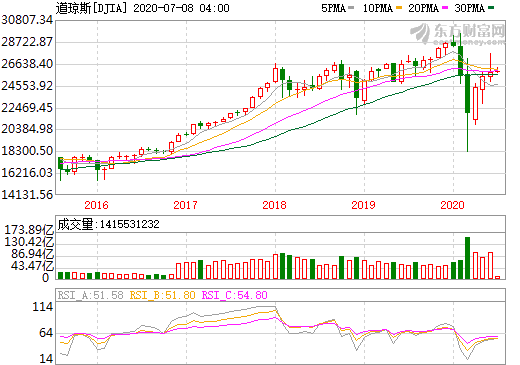Click the magenta 20PMA color marker

pos(445,8)
